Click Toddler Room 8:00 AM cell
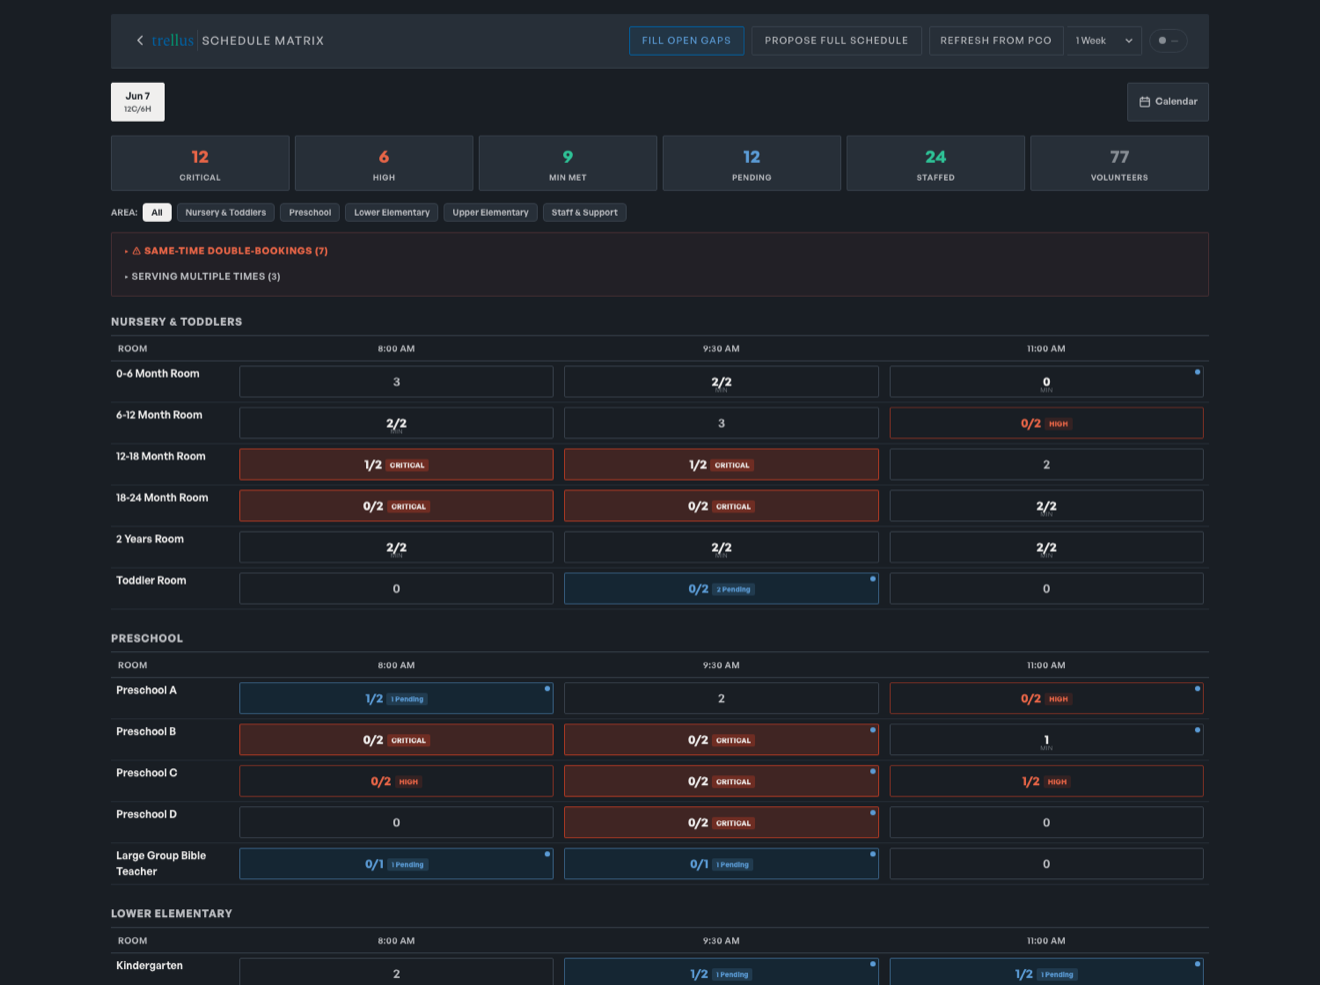 (396, 589)
